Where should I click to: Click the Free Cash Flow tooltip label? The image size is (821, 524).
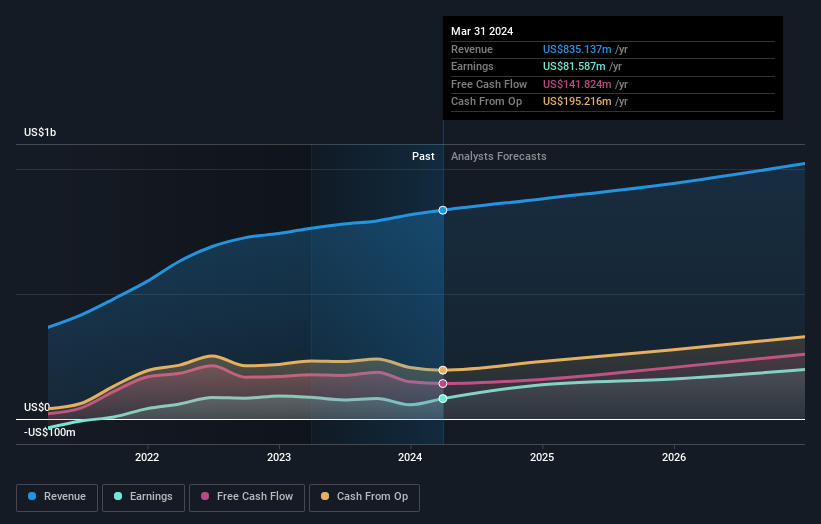point(489,84)
